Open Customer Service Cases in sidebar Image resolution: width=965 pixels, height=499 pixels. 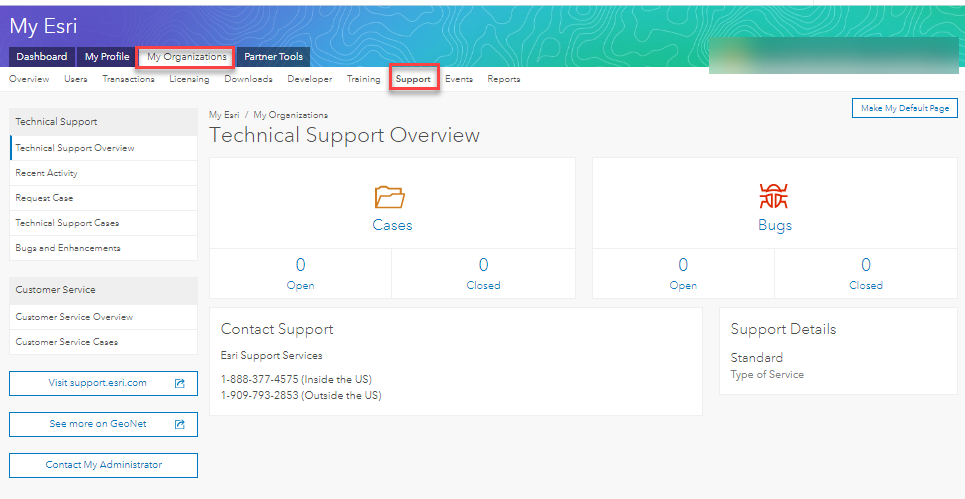[x=103, y=342]
